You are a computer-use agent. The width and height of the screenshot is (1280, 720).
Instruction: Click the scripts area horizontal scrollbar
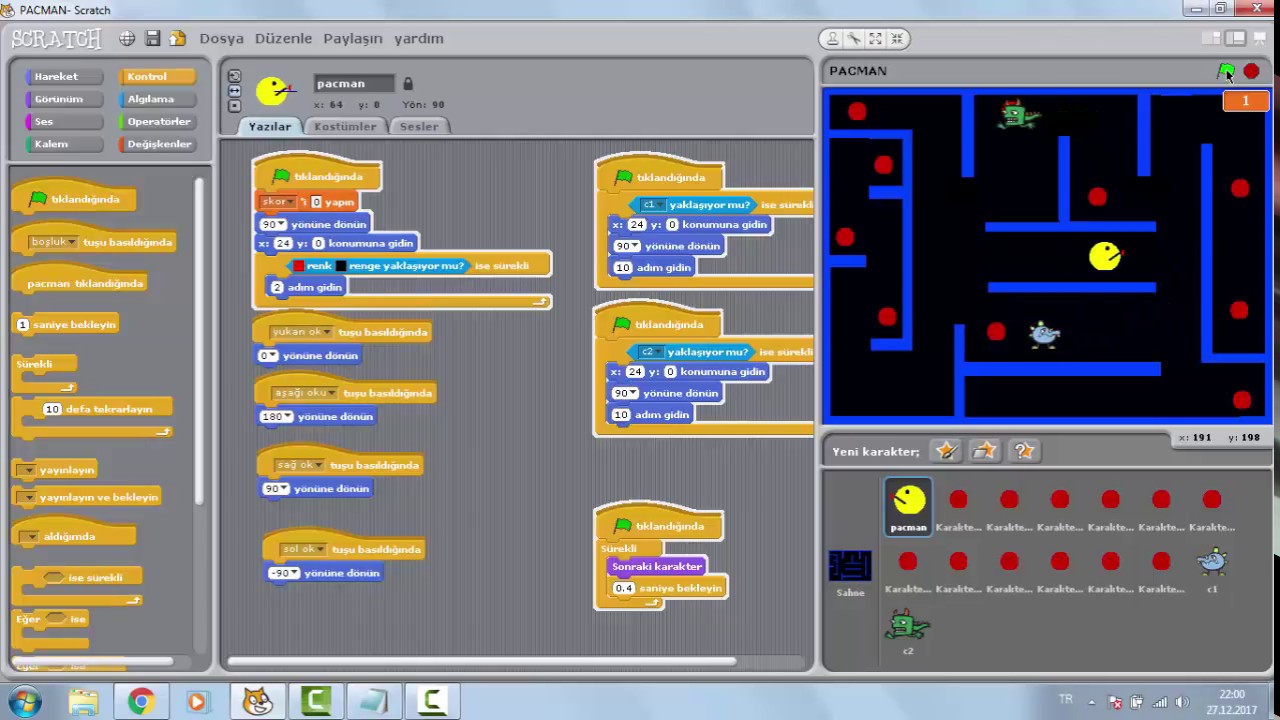coord(482,660)
